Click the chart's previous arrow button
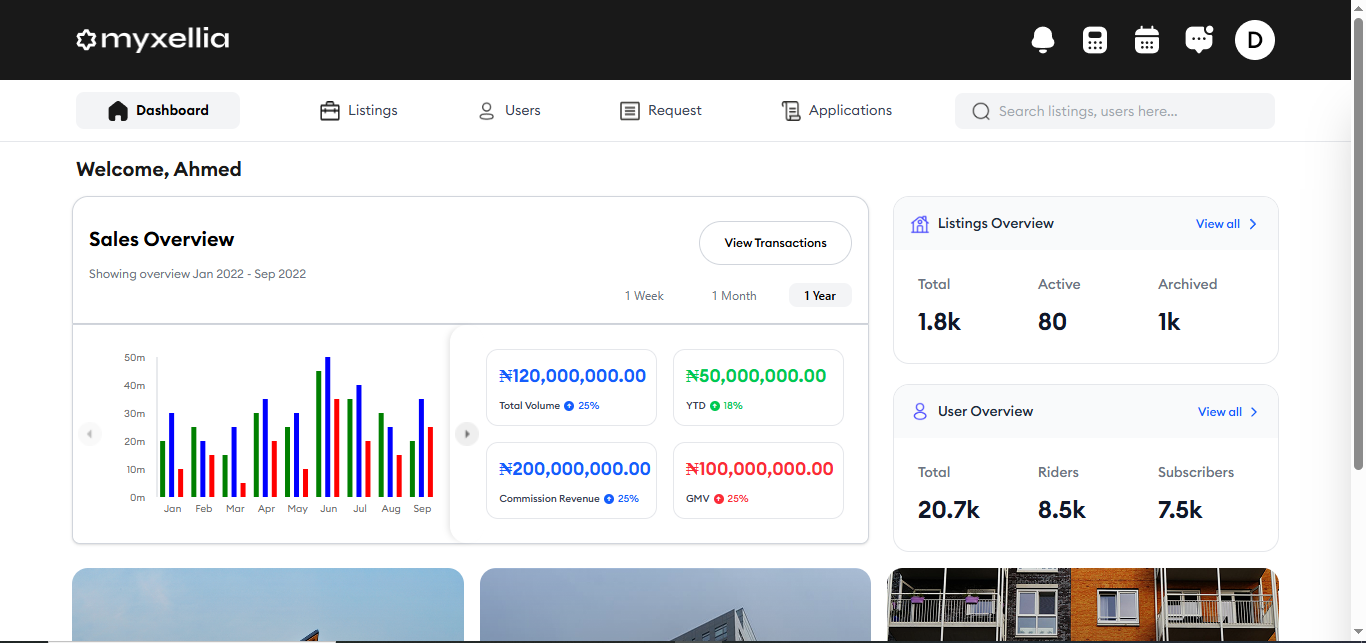1366x643 pixels. [x=90, y=434]
